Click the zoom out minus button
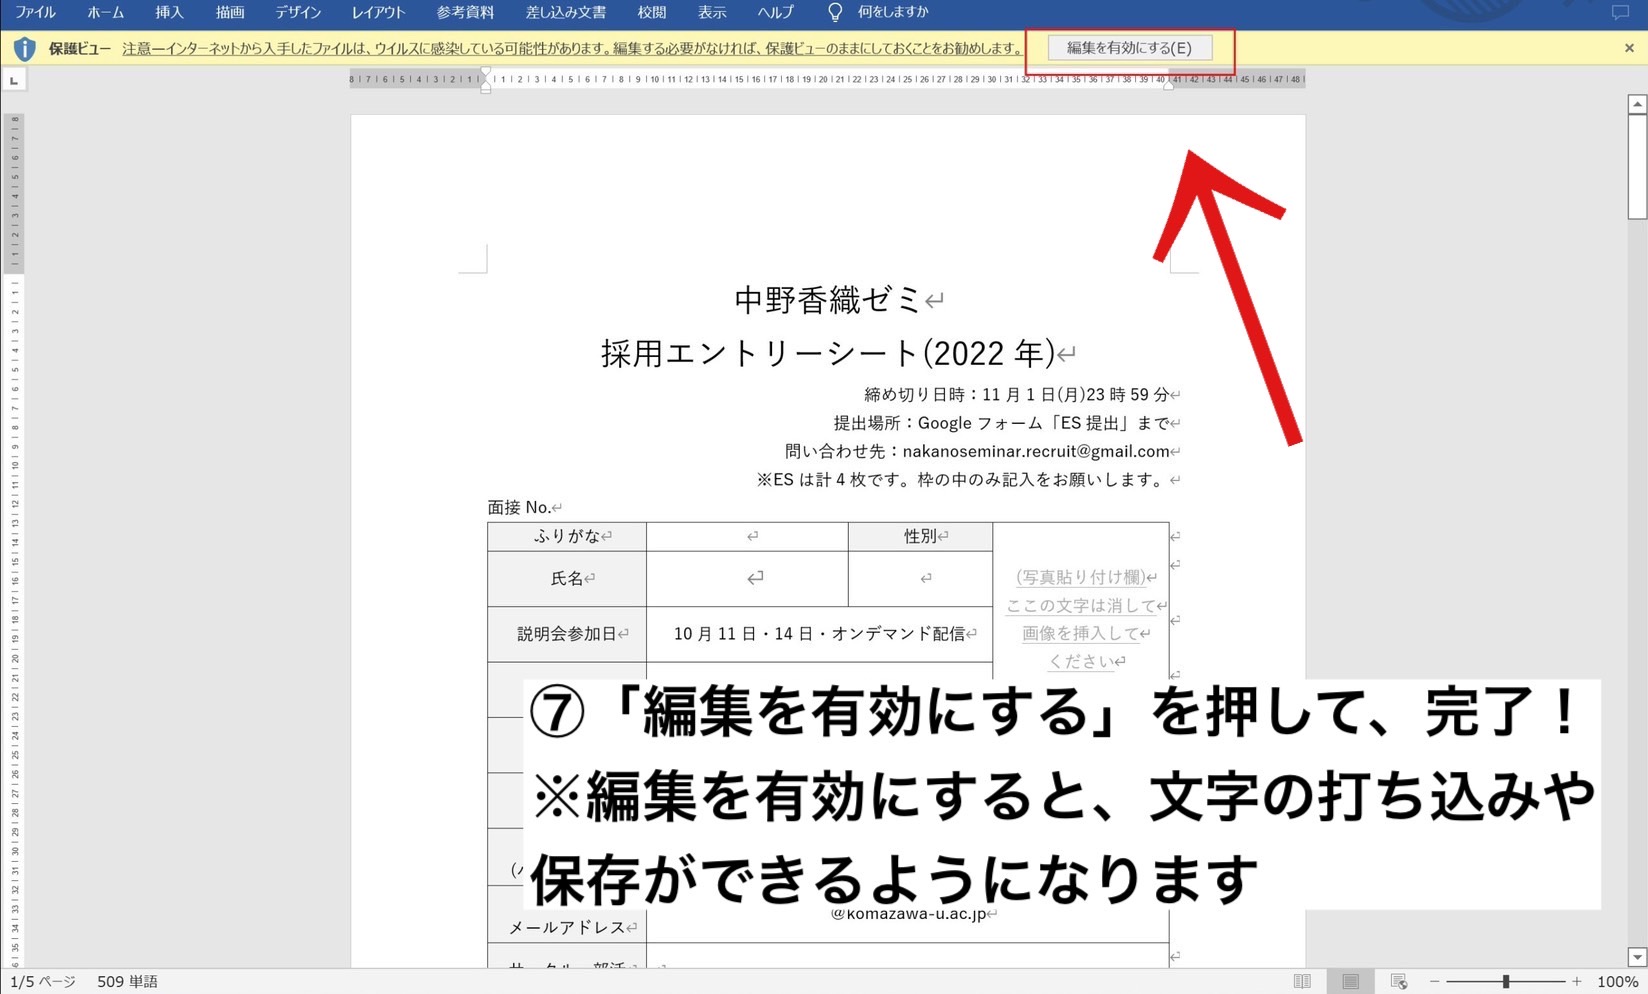Viewport: 1648px width, 994px height. pyautogui.click(x=1434, y=982)
